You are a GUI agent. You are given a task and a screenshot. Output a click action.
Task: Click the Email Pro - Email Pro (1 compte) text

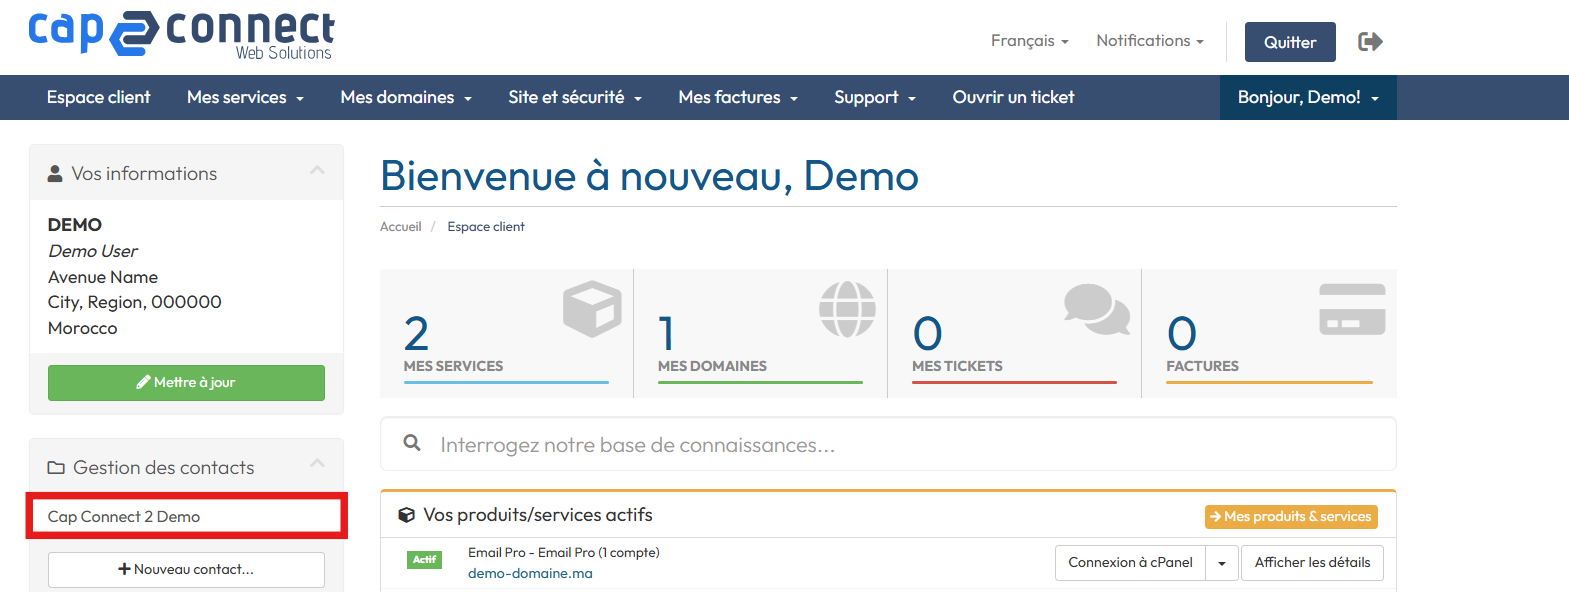point(564,553)
